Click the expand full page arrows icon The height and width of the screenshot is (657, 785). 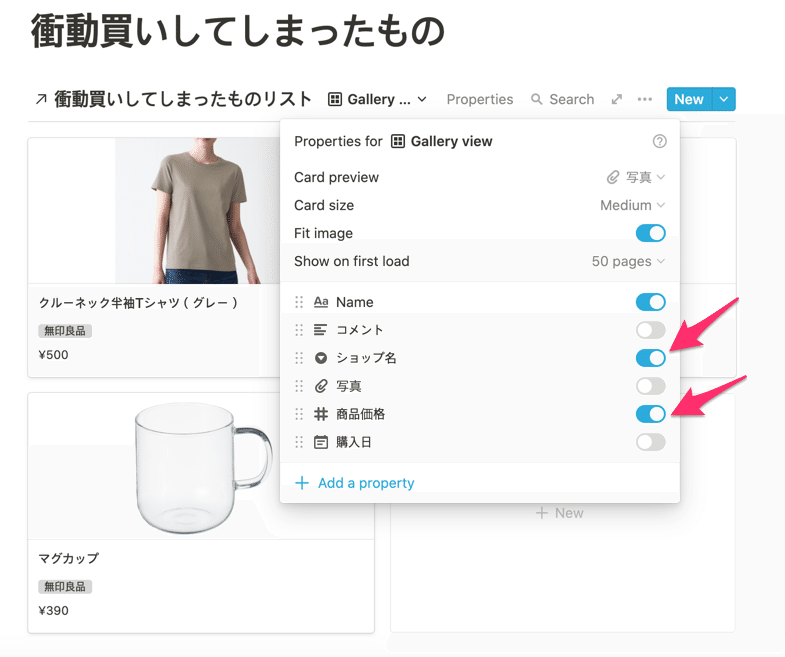click(617, 99)
